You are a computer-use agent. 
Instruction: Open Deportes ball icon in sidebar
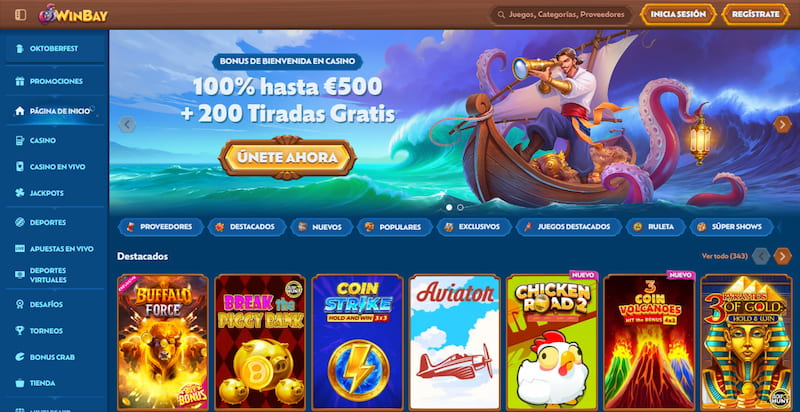20,222
